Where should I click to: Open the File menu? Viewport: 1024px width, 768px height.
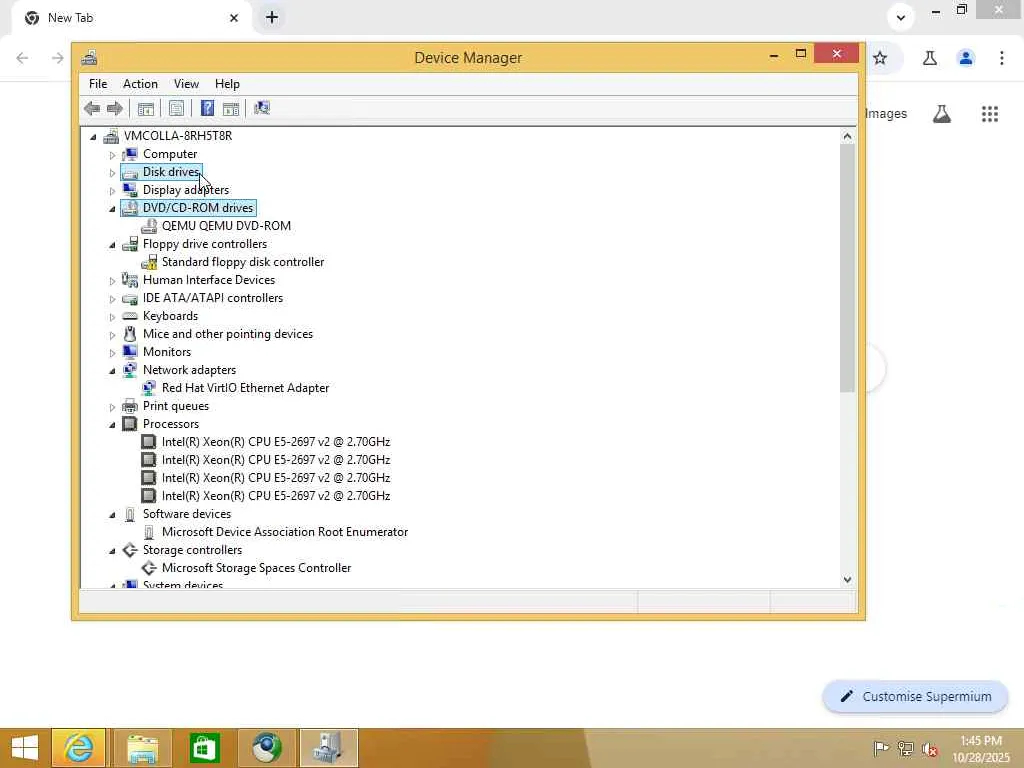[98, 84]
